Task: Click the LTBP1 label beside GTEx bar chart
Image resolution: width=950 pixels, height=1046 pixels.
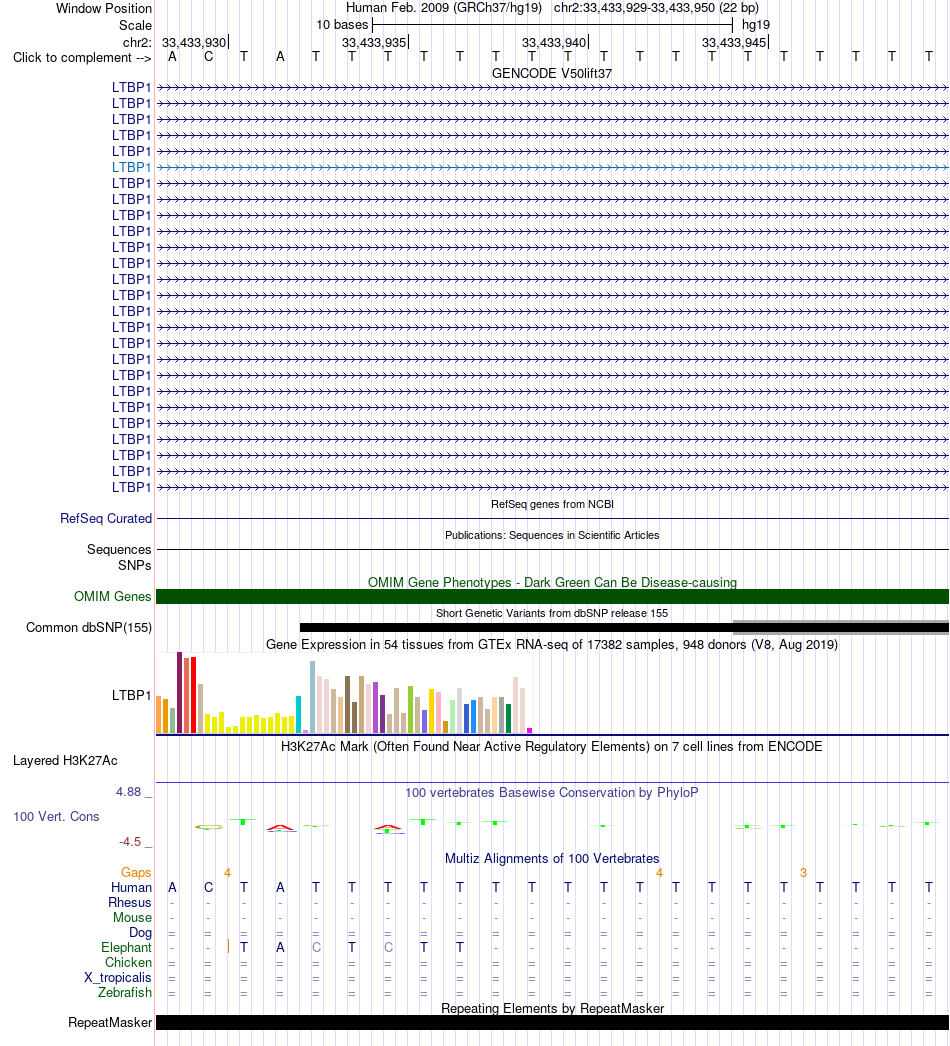Action: tap(131, 695)
